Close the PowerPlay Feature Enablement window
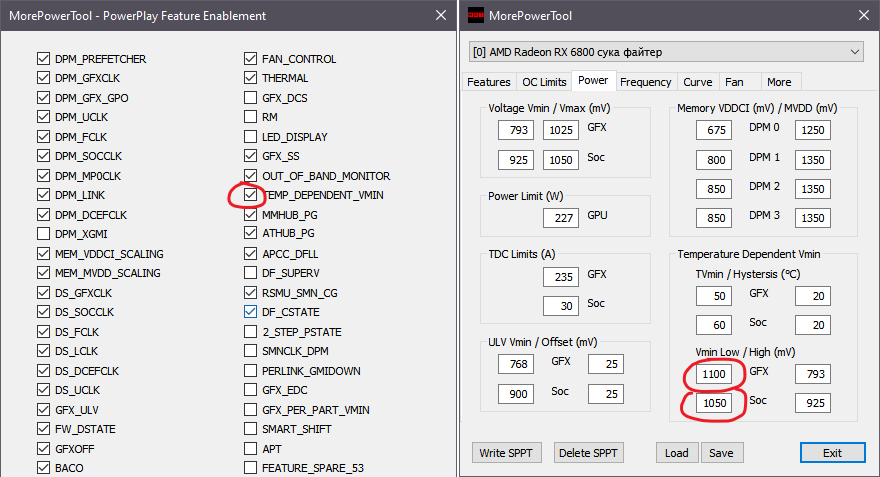Viewport: 880px width, 477px height. pyautogui.click(x=441, y=15)
